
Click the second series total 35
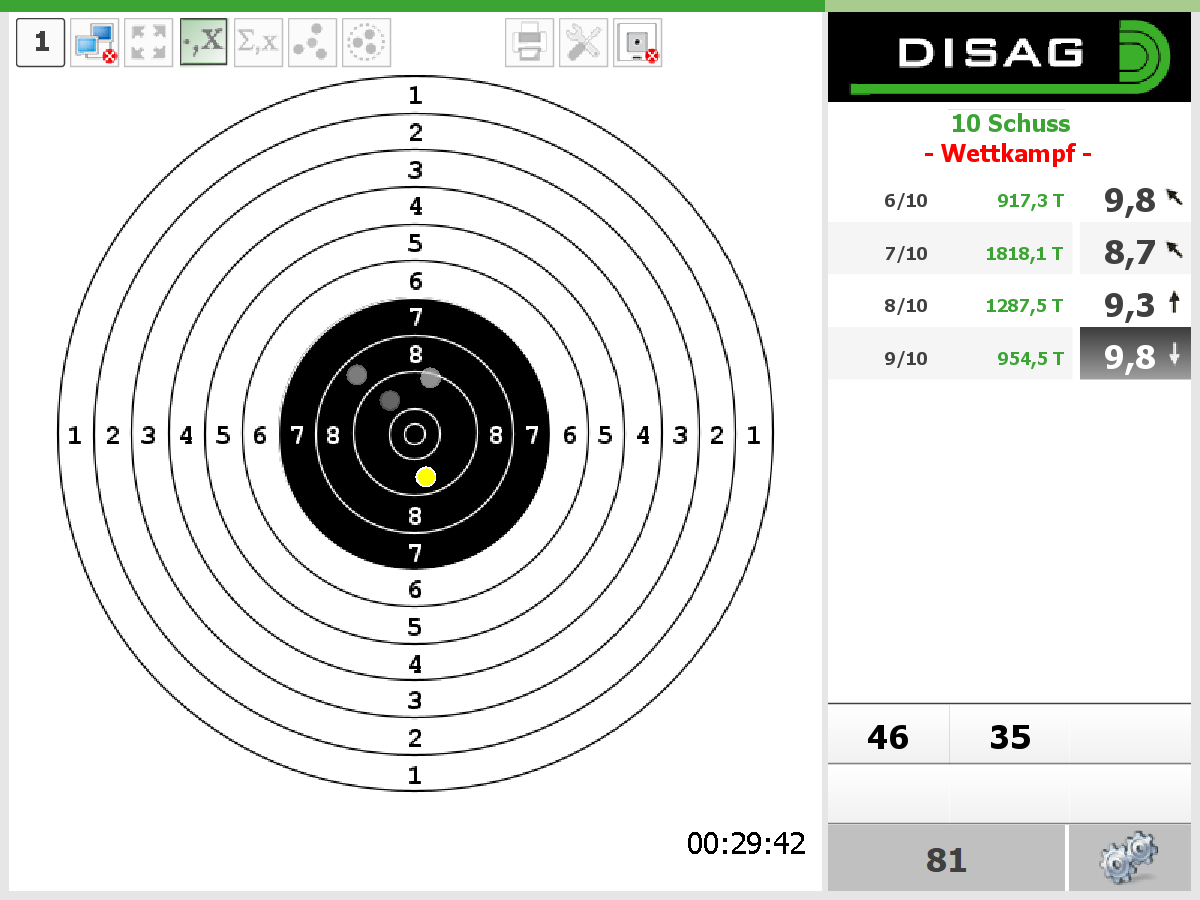1009,737
